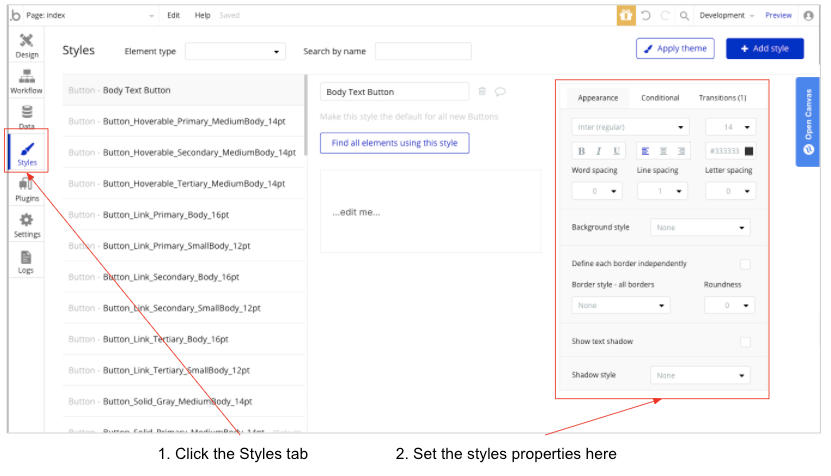Image resolution: width=831 pixels, height=476 pixels.
Task: Switch to the Conditional tab
Action: [x=660, y=98]
